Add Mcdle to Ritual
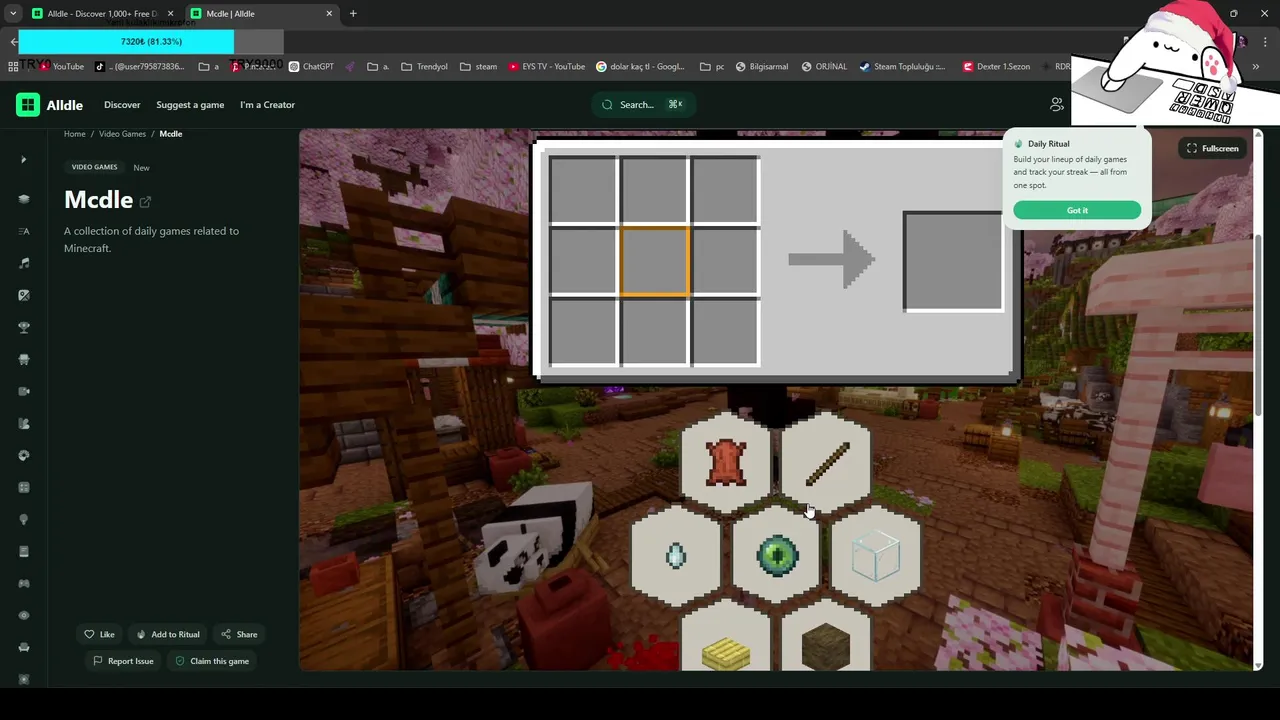Viewport: 1280px width, 720px height. (x=167, y=634)
